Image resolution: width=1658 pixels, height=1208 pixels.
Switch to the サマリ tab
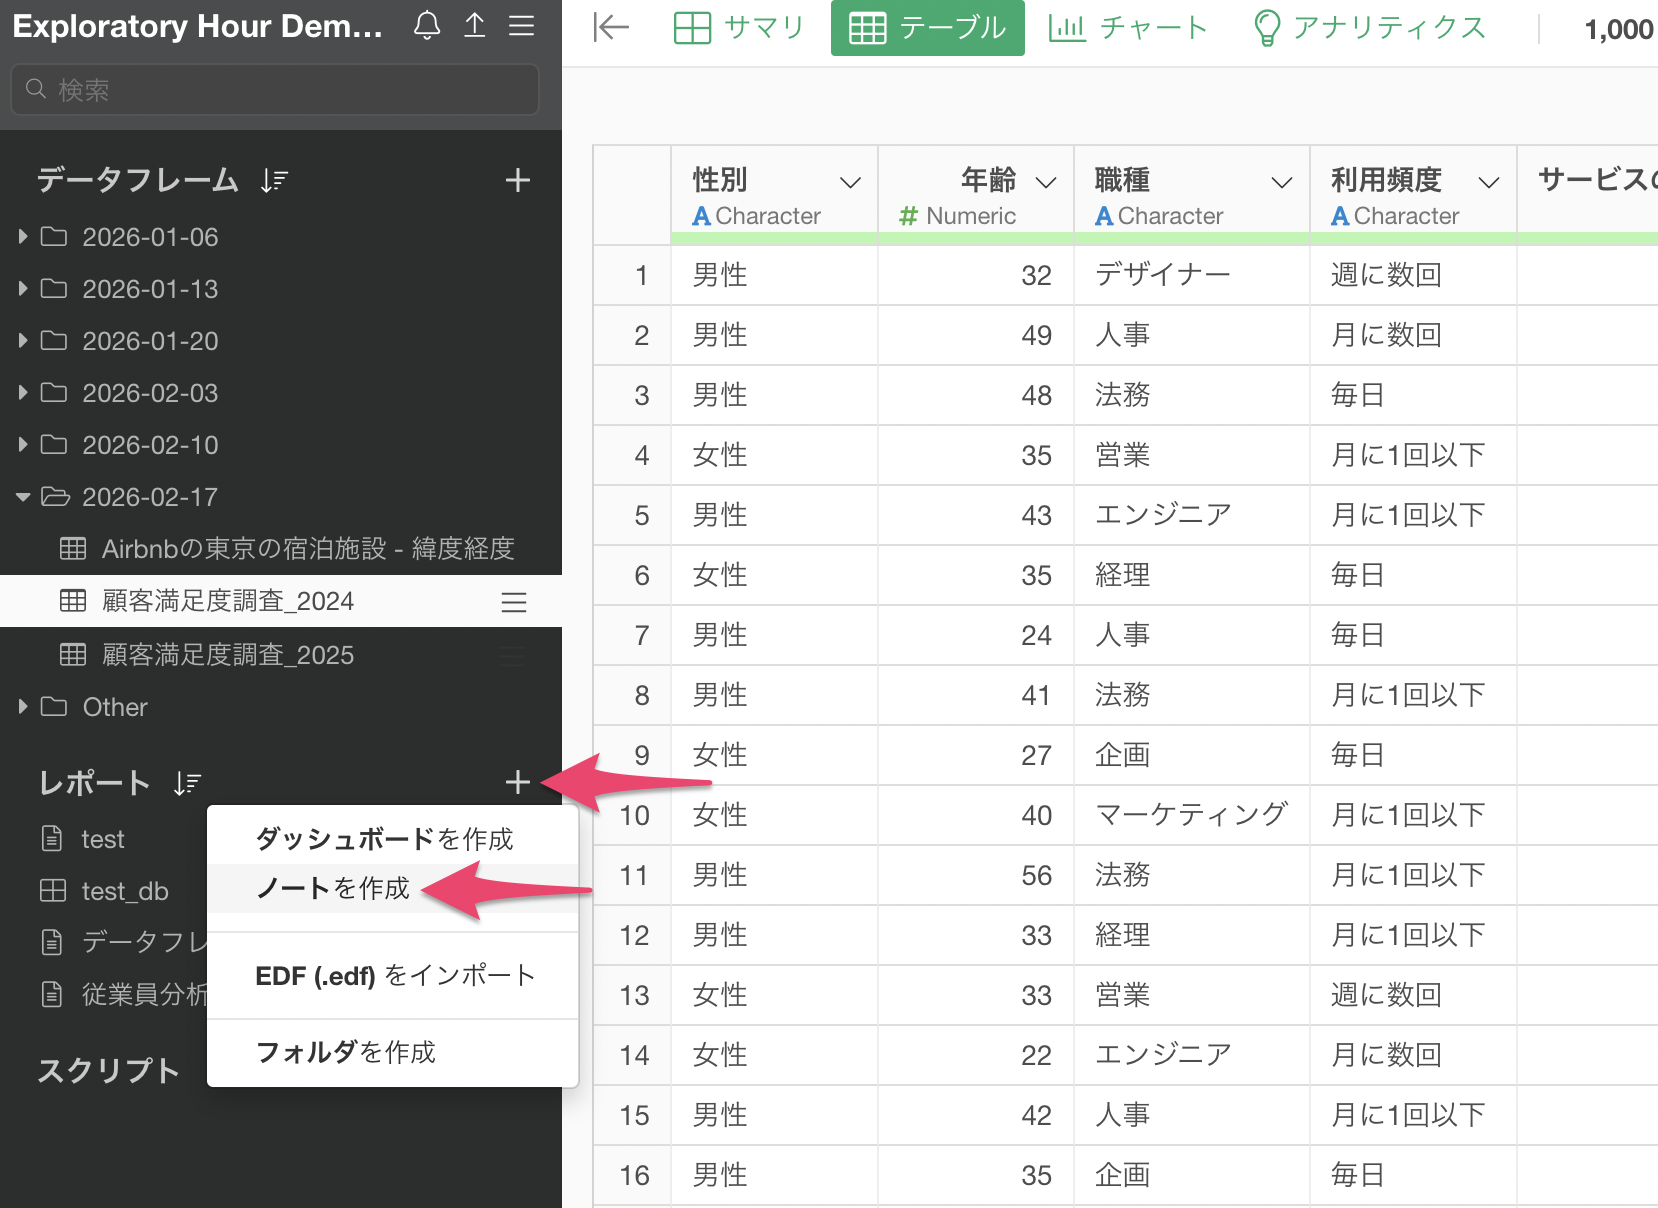click(739, 28)
